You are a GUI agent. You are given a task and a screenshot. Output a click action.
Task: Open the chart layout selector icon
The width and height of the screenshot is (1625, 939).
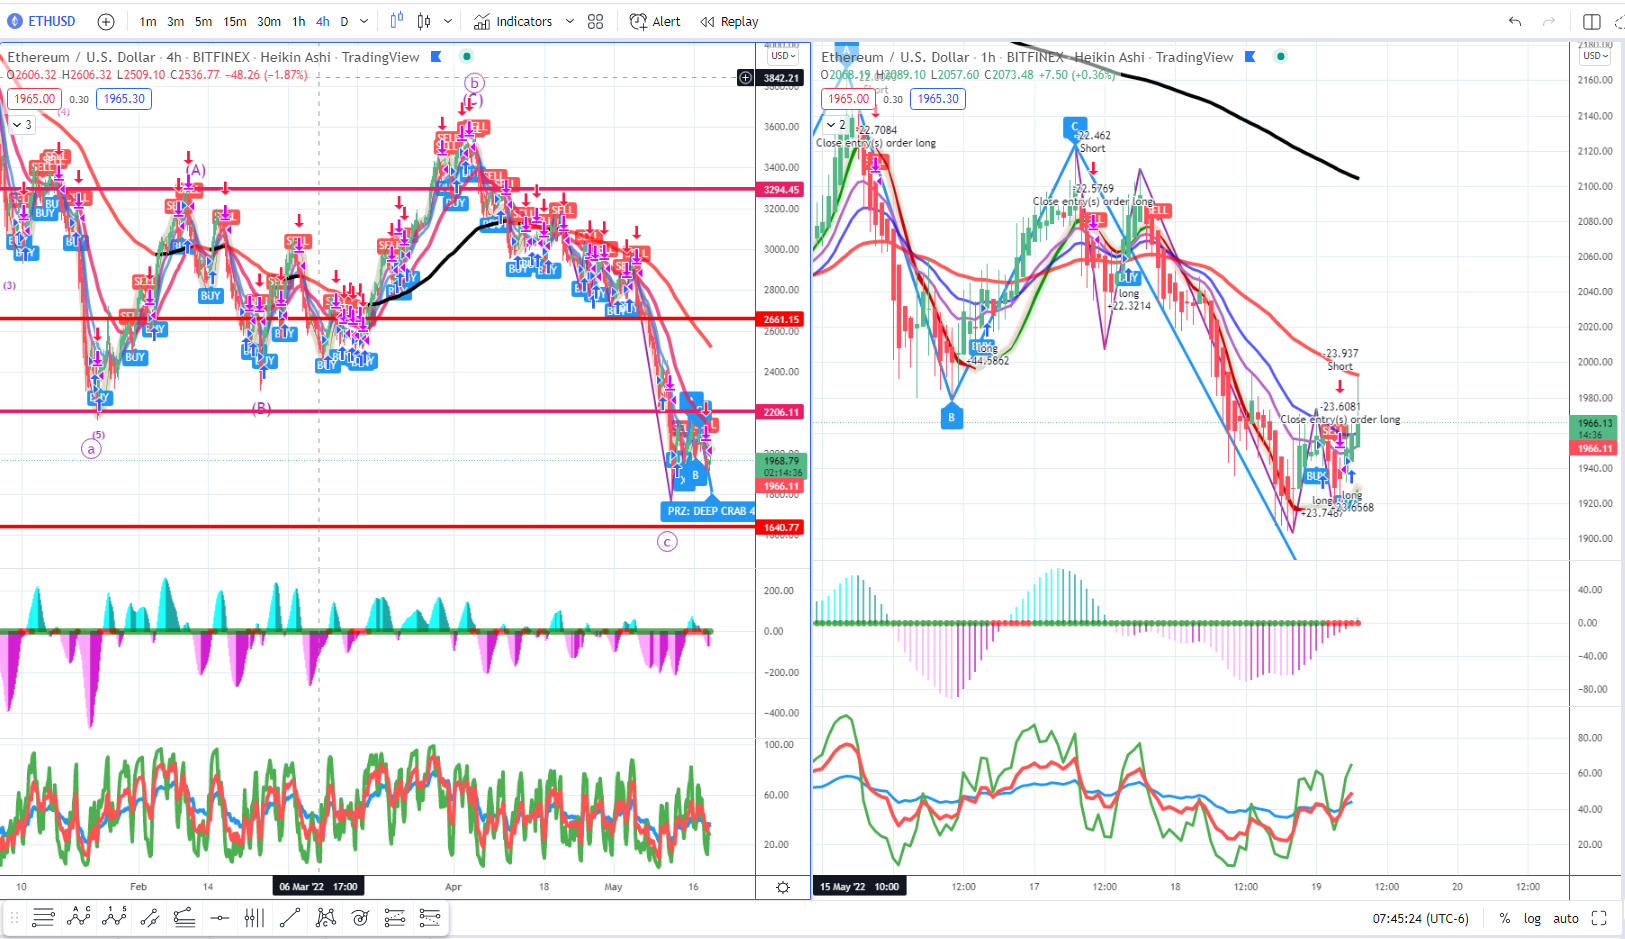[x=1592, y=21]
